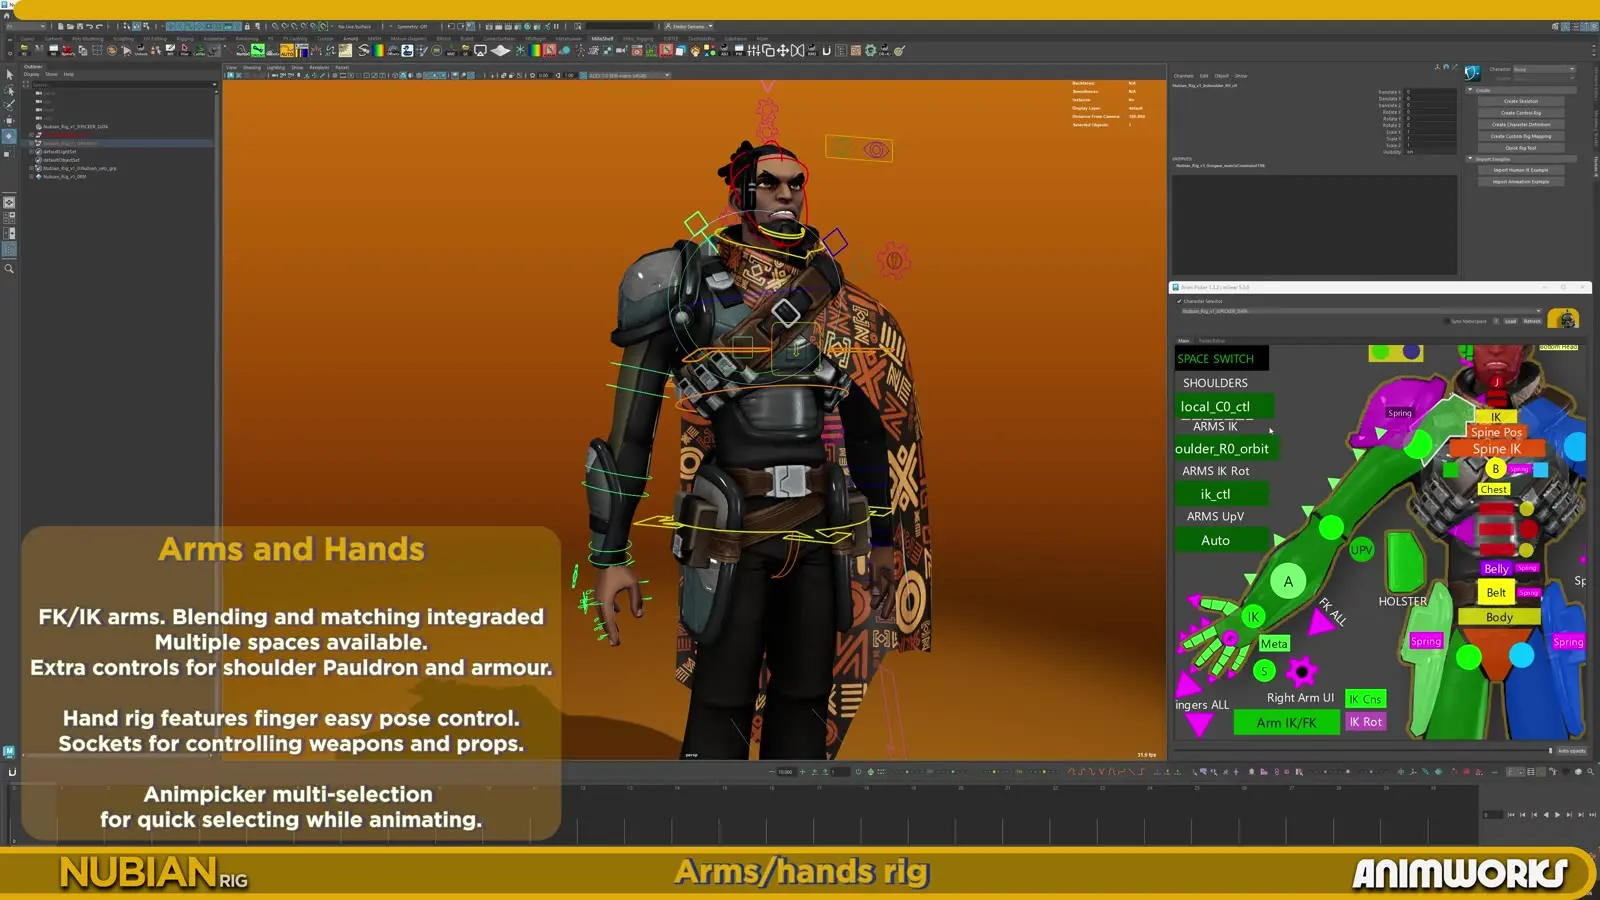Choose the Scale tool in the toolbox
Viewport: 1600px width, 900px height.
pos(9,152)
